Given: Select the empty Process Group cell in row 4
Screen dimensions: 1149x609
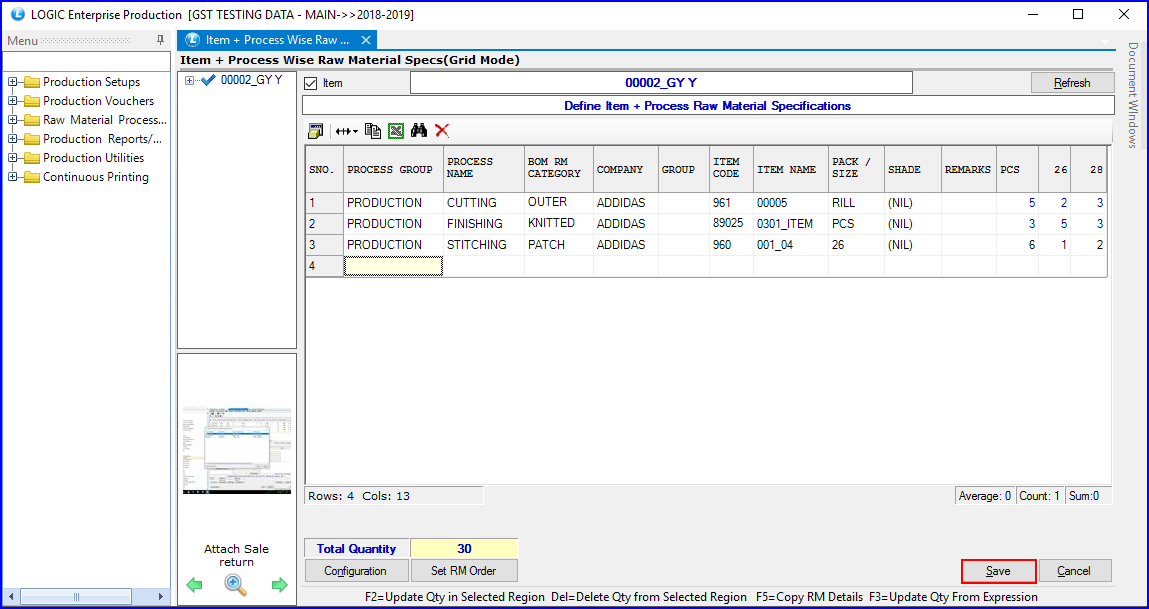Looking at the screenshot, I should [x=394, y=265].
